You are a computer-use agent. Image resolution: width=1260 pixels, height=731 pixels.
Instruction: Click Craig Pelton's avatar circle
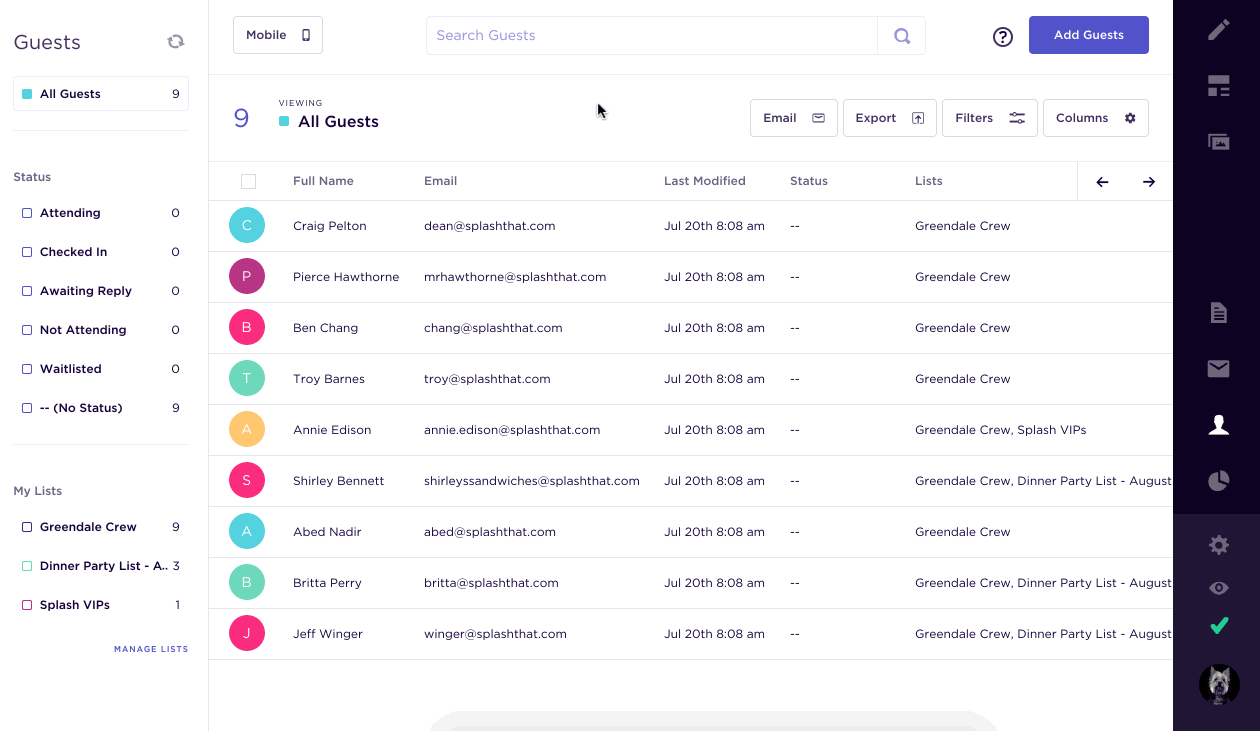[247, 226]
